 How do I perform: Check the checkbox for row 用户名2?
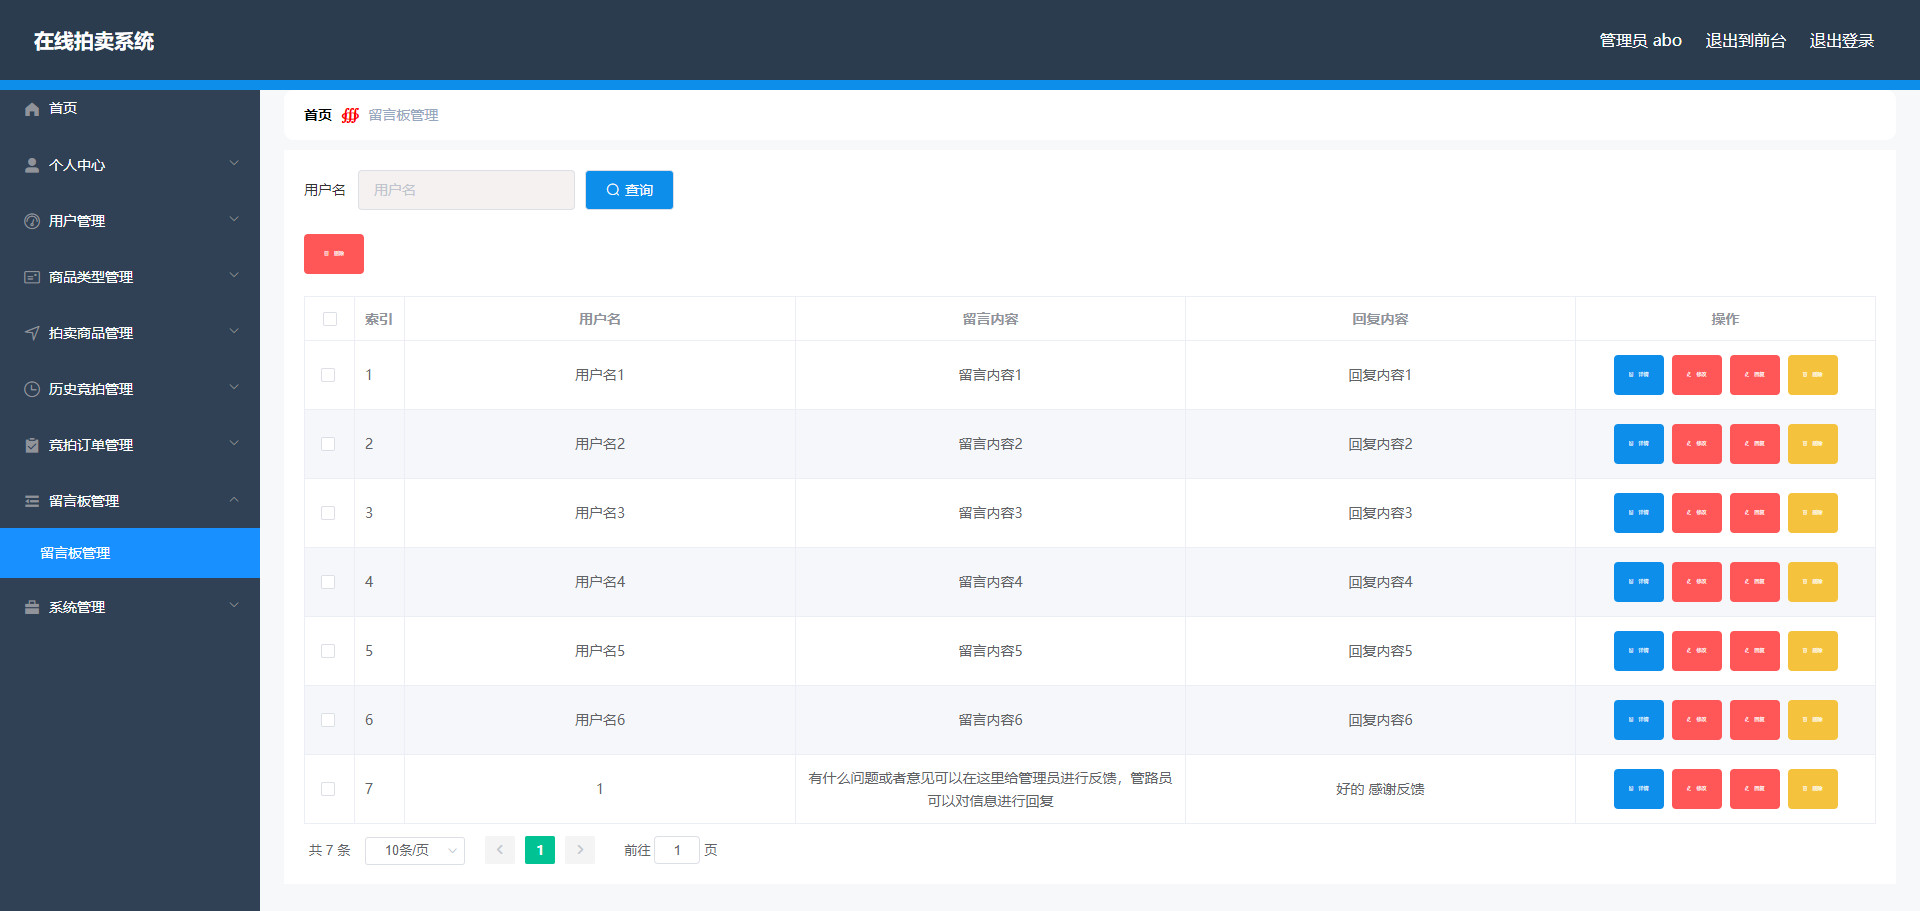pyautogui.click(x=328, y=444)
